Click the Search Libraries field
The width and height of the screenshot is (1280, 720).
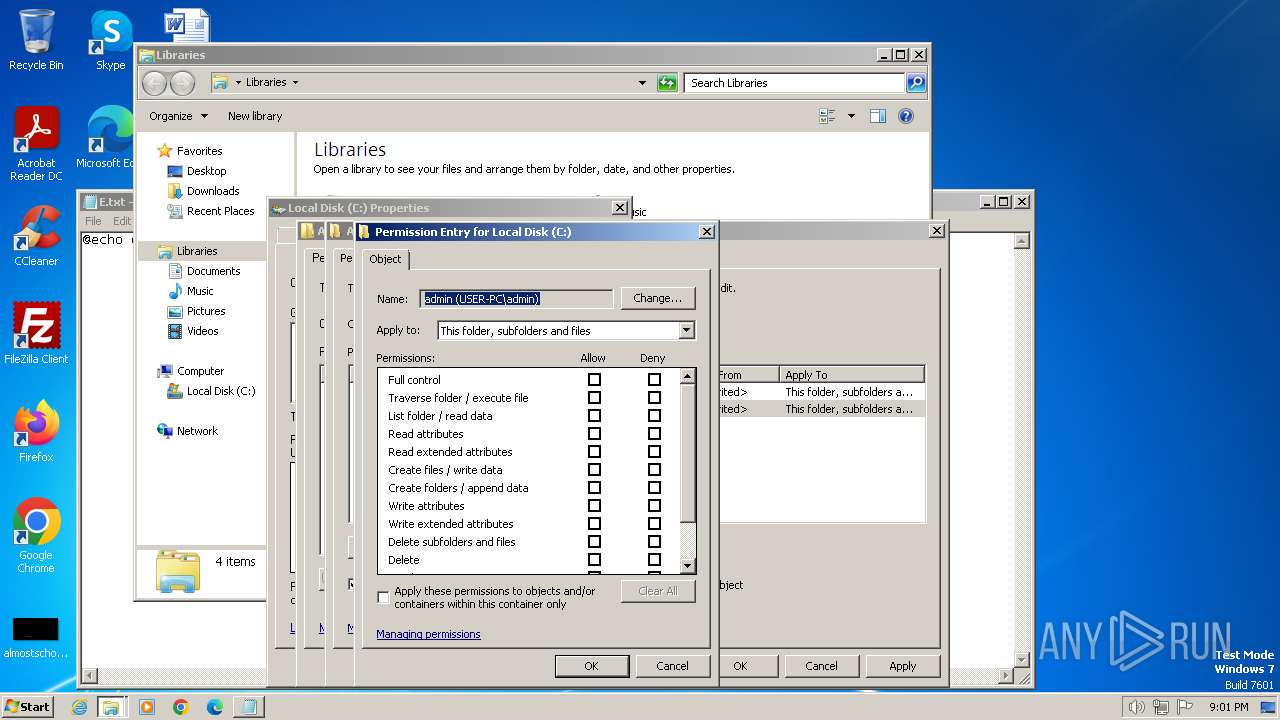(795, 83)
